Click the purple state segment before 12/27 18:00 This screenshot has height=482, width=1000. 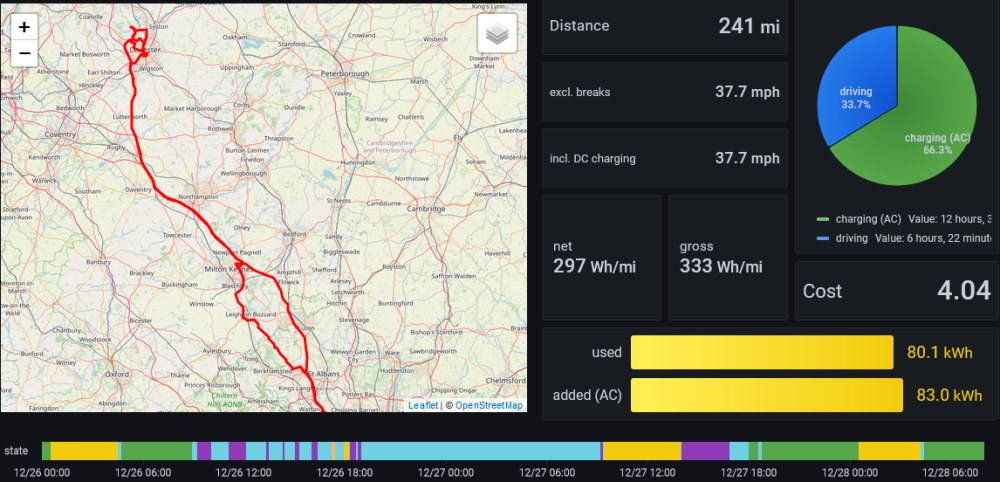click(x=705, y=451)
